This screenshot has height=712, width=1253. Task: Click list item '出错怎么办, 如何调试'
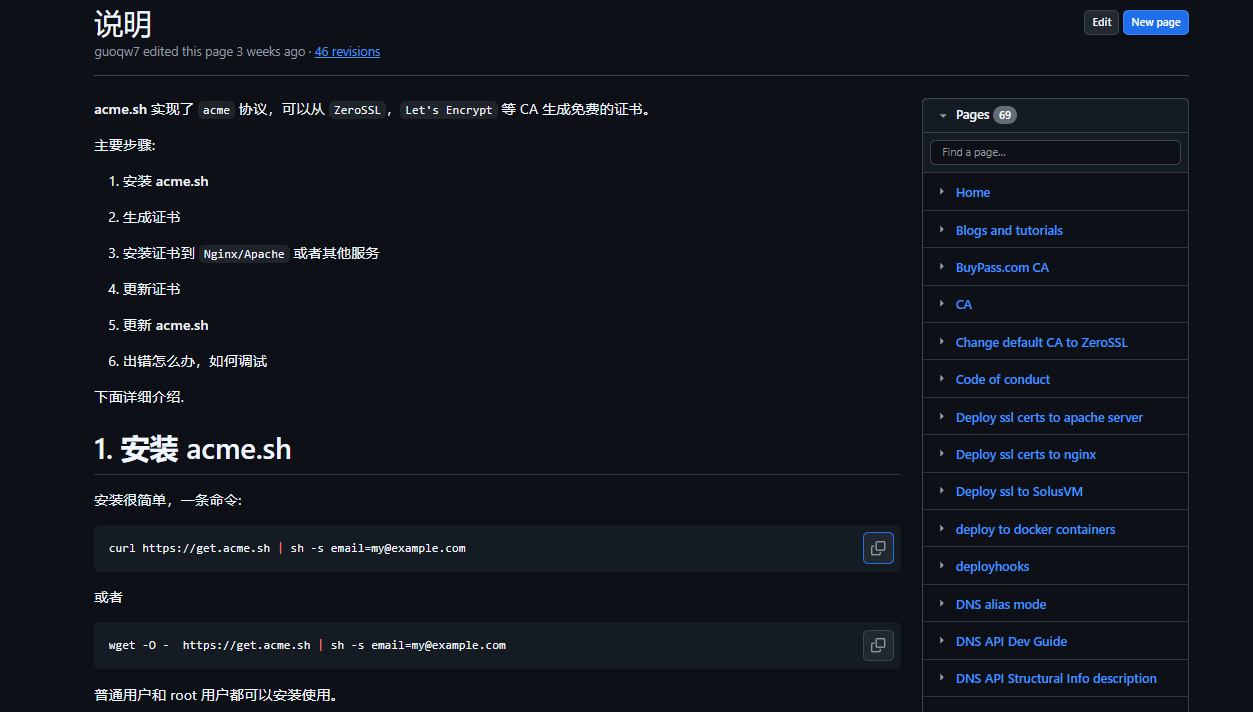(x=195, y=361)
